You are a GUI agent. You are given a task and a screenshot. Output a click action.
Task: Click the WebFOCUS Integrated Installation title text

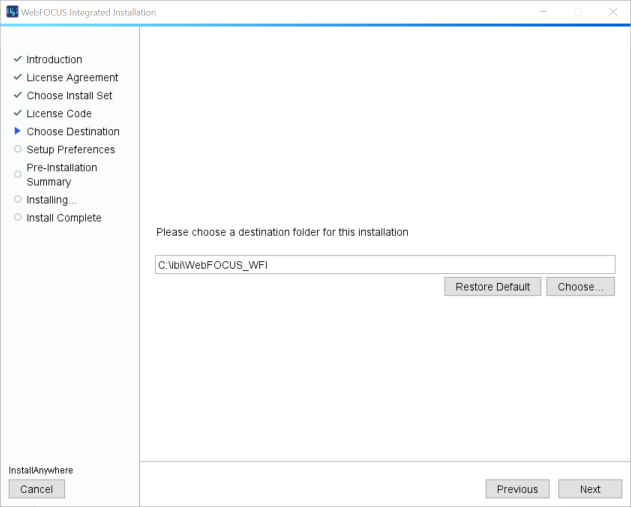click(x=88, y=12)
